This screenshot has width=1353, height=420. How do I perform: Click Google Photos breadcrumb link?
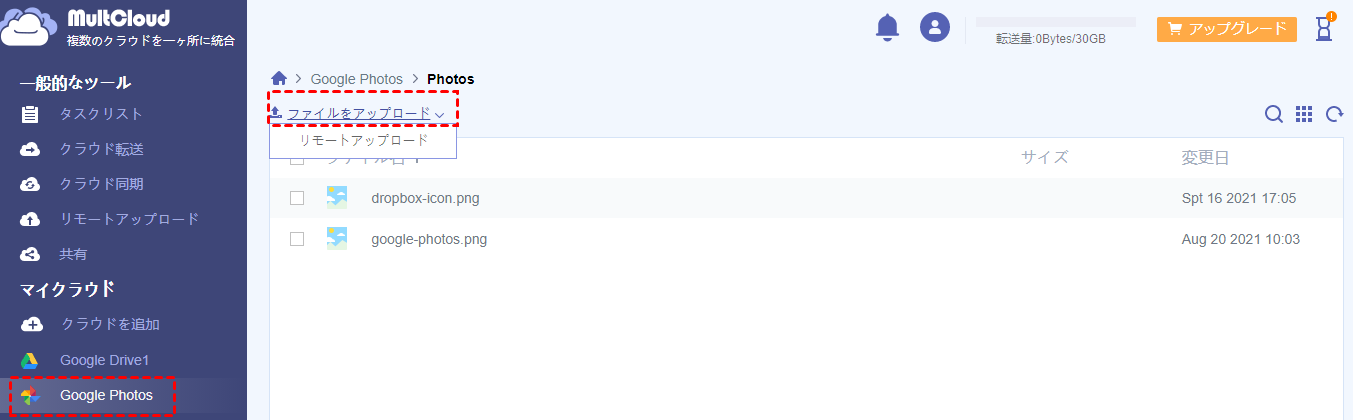[x=356, y=79]
